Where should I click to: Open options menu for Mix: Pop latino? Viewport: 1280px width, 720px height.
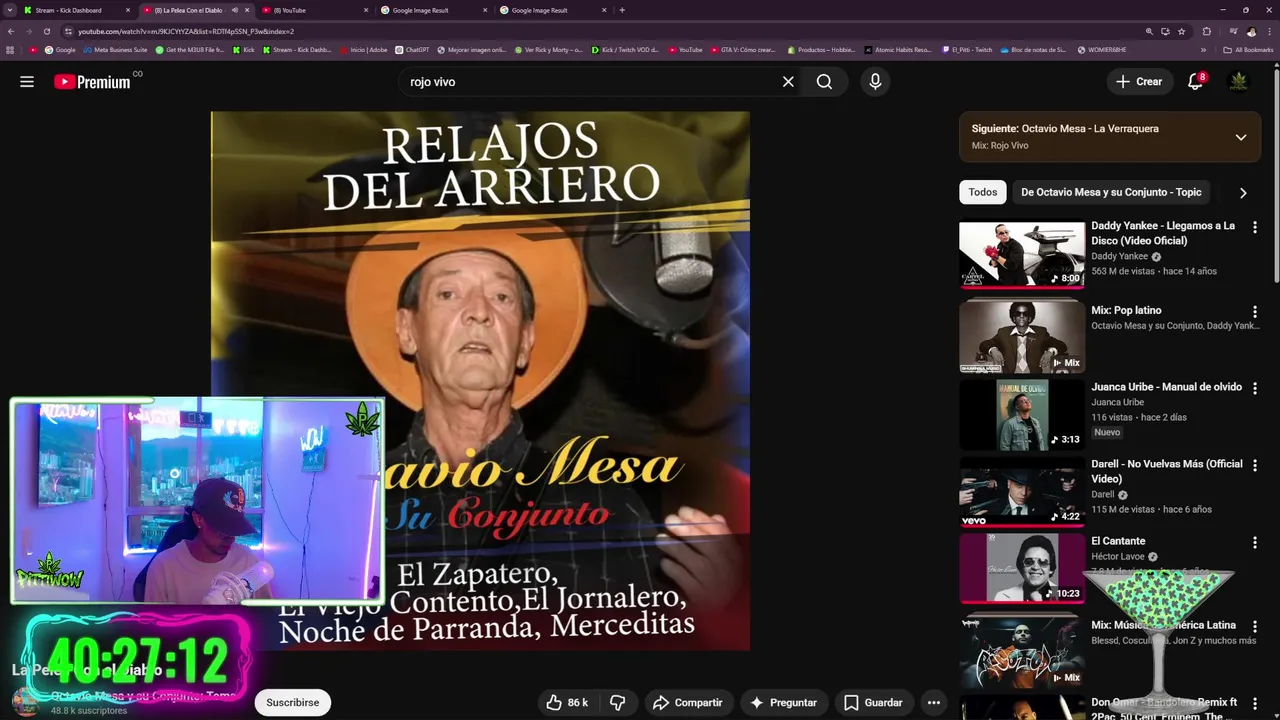[1255, 312]
